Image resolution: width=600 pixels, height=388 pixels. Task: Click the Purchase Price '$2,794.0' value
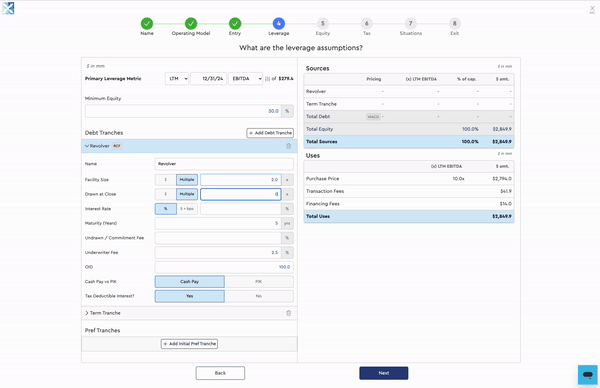tap(502, 179)
